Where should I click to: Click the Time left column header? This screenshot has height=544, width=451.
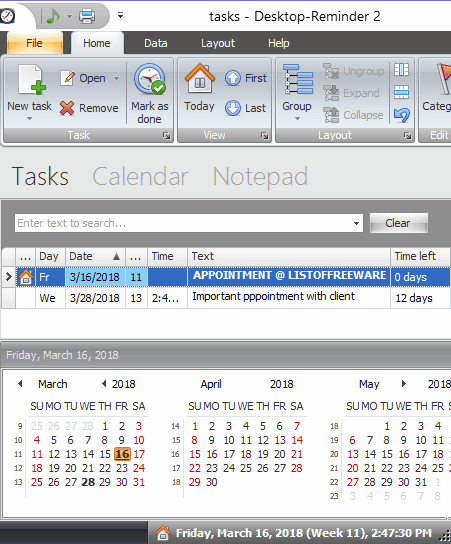pos(420,256)
